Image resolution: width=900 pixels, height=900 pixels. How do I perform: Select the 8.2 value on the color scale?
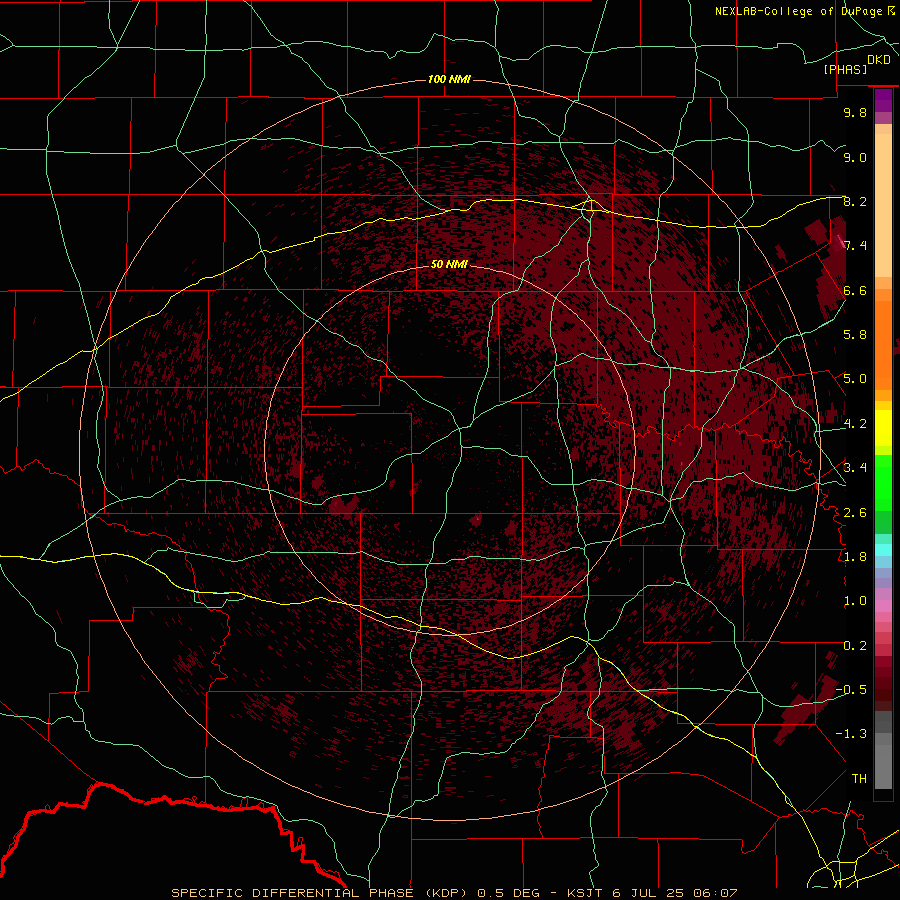click(855, 201)
